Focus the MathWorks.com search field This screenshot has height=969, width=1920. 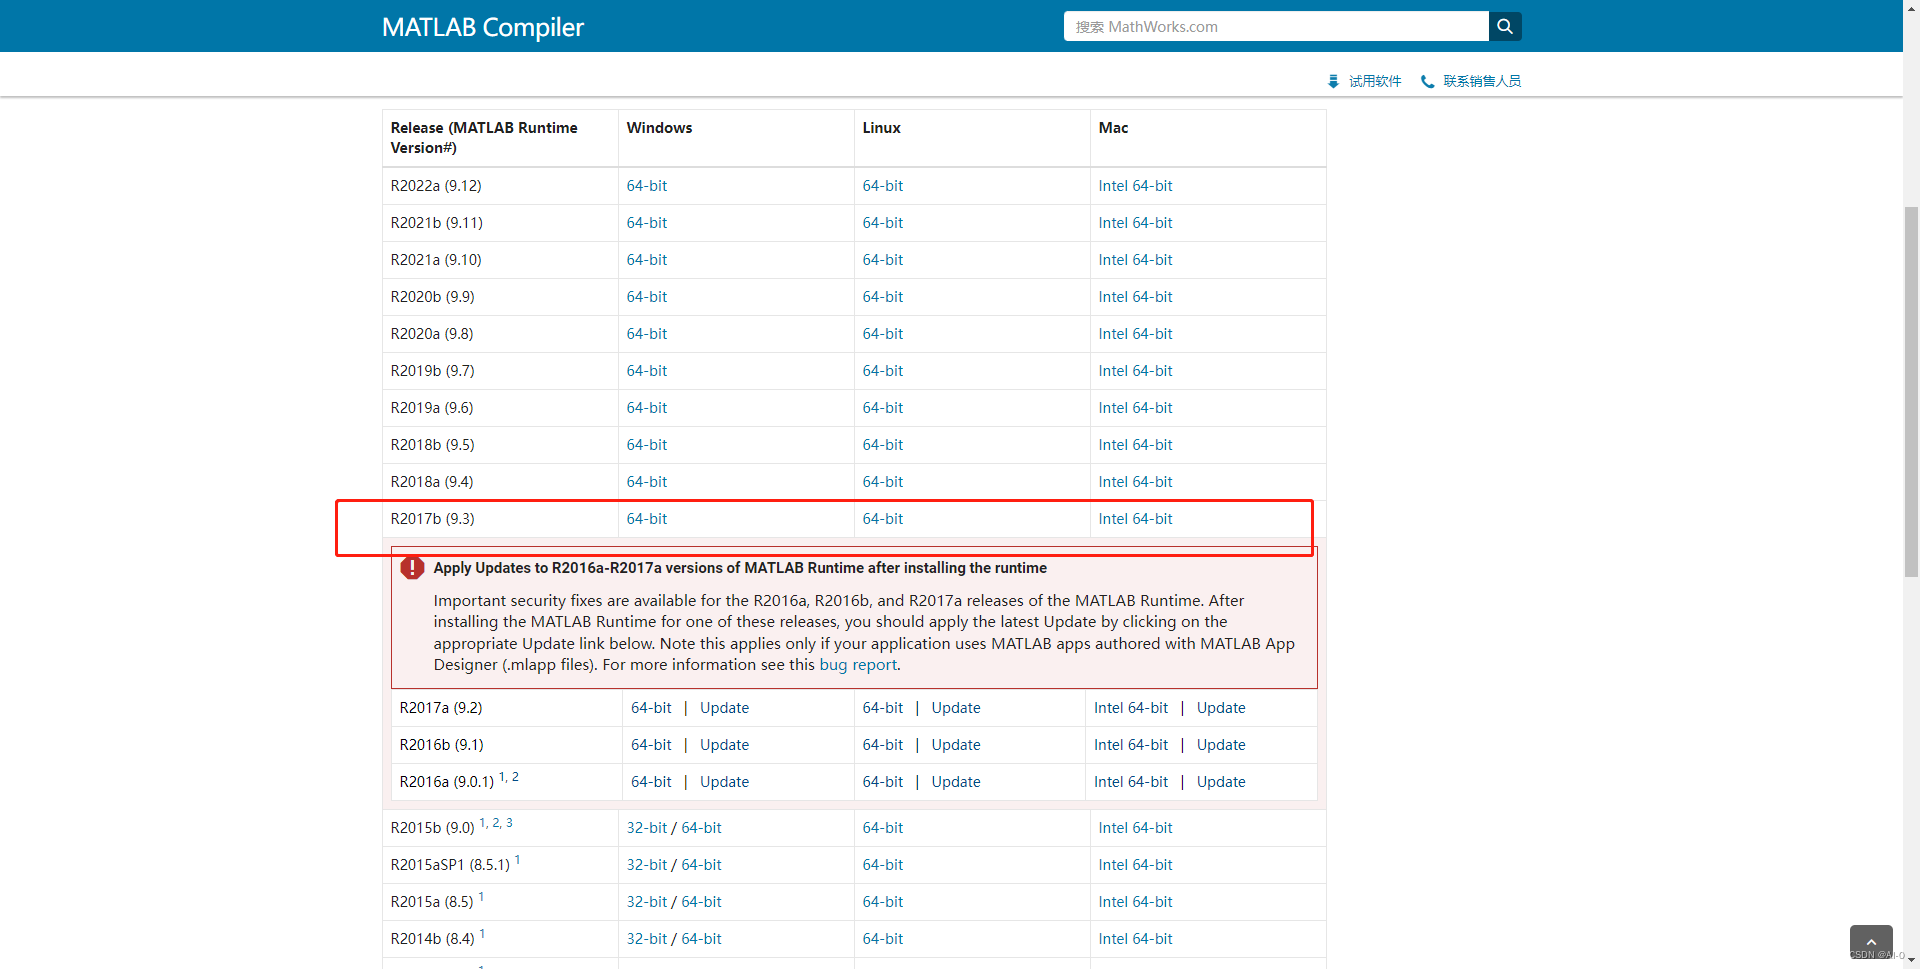[1276, 27]
